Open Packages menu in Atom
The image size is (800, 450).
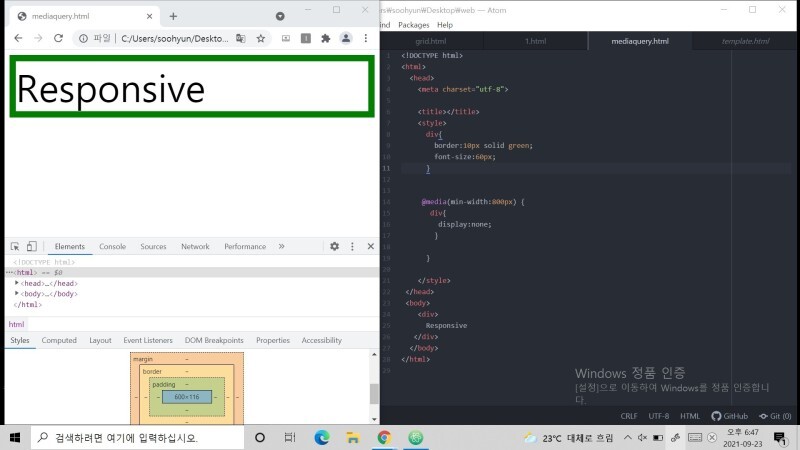point(414,25)
